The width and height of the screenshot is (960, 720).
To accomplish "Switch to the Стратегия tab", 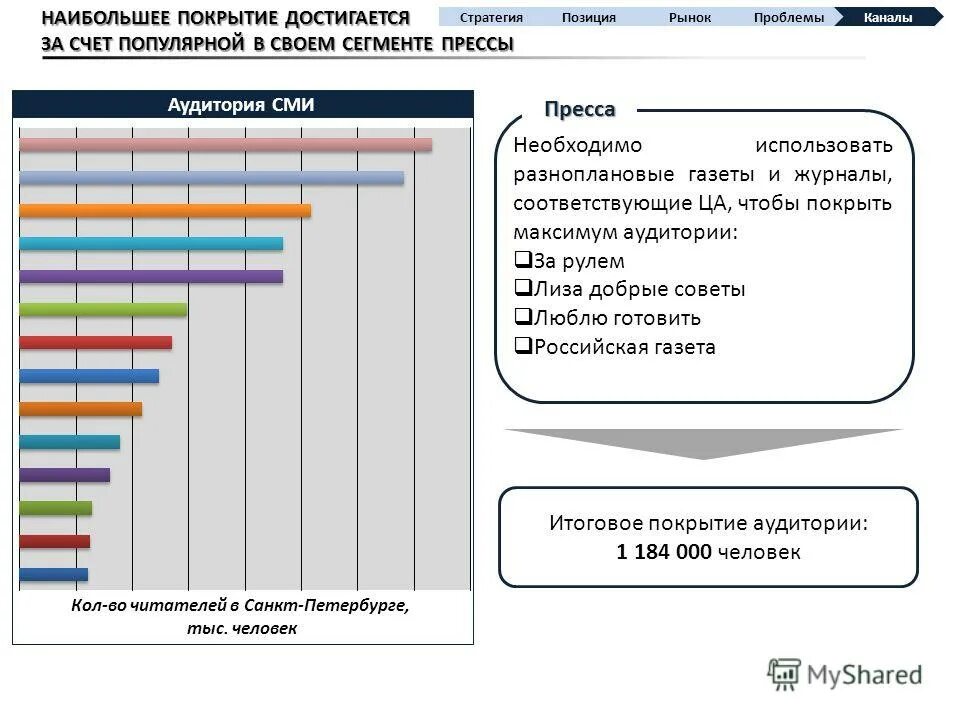I will click(491, 16).
